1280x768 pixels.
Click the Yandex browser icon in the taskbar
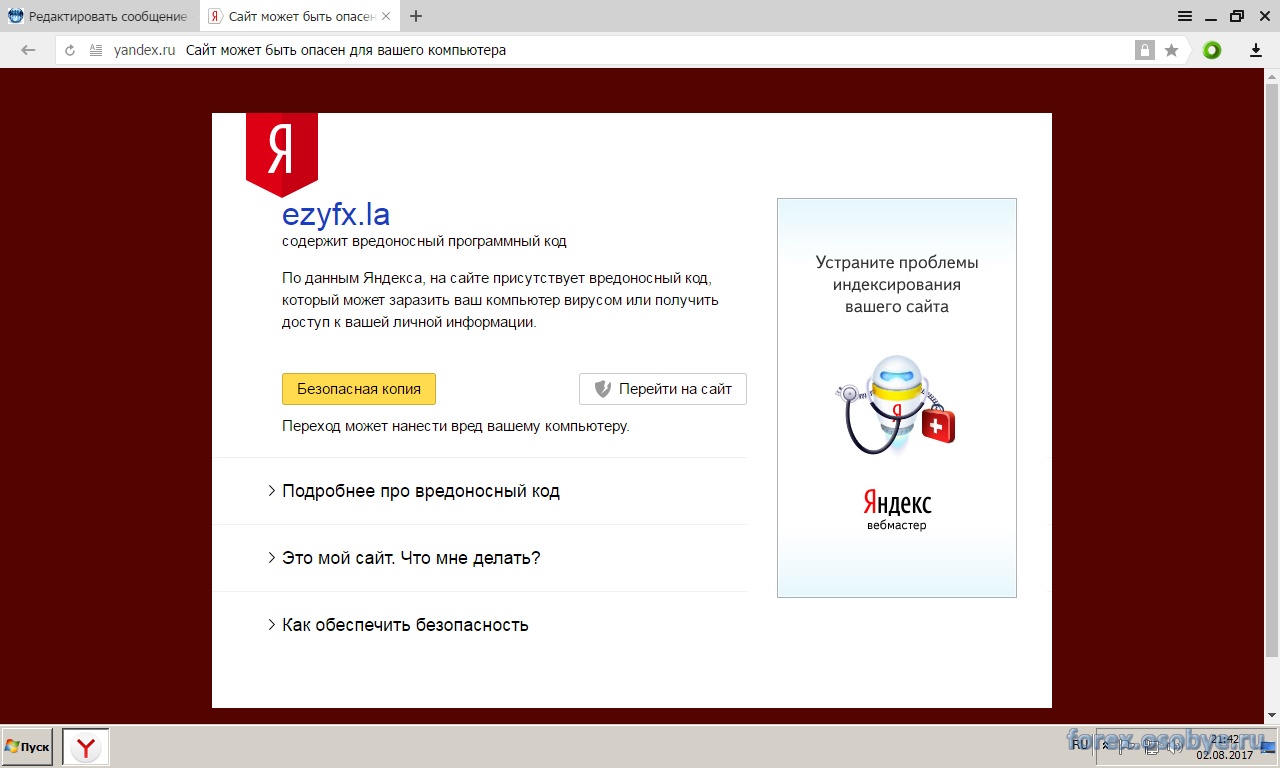coord(86,747)
